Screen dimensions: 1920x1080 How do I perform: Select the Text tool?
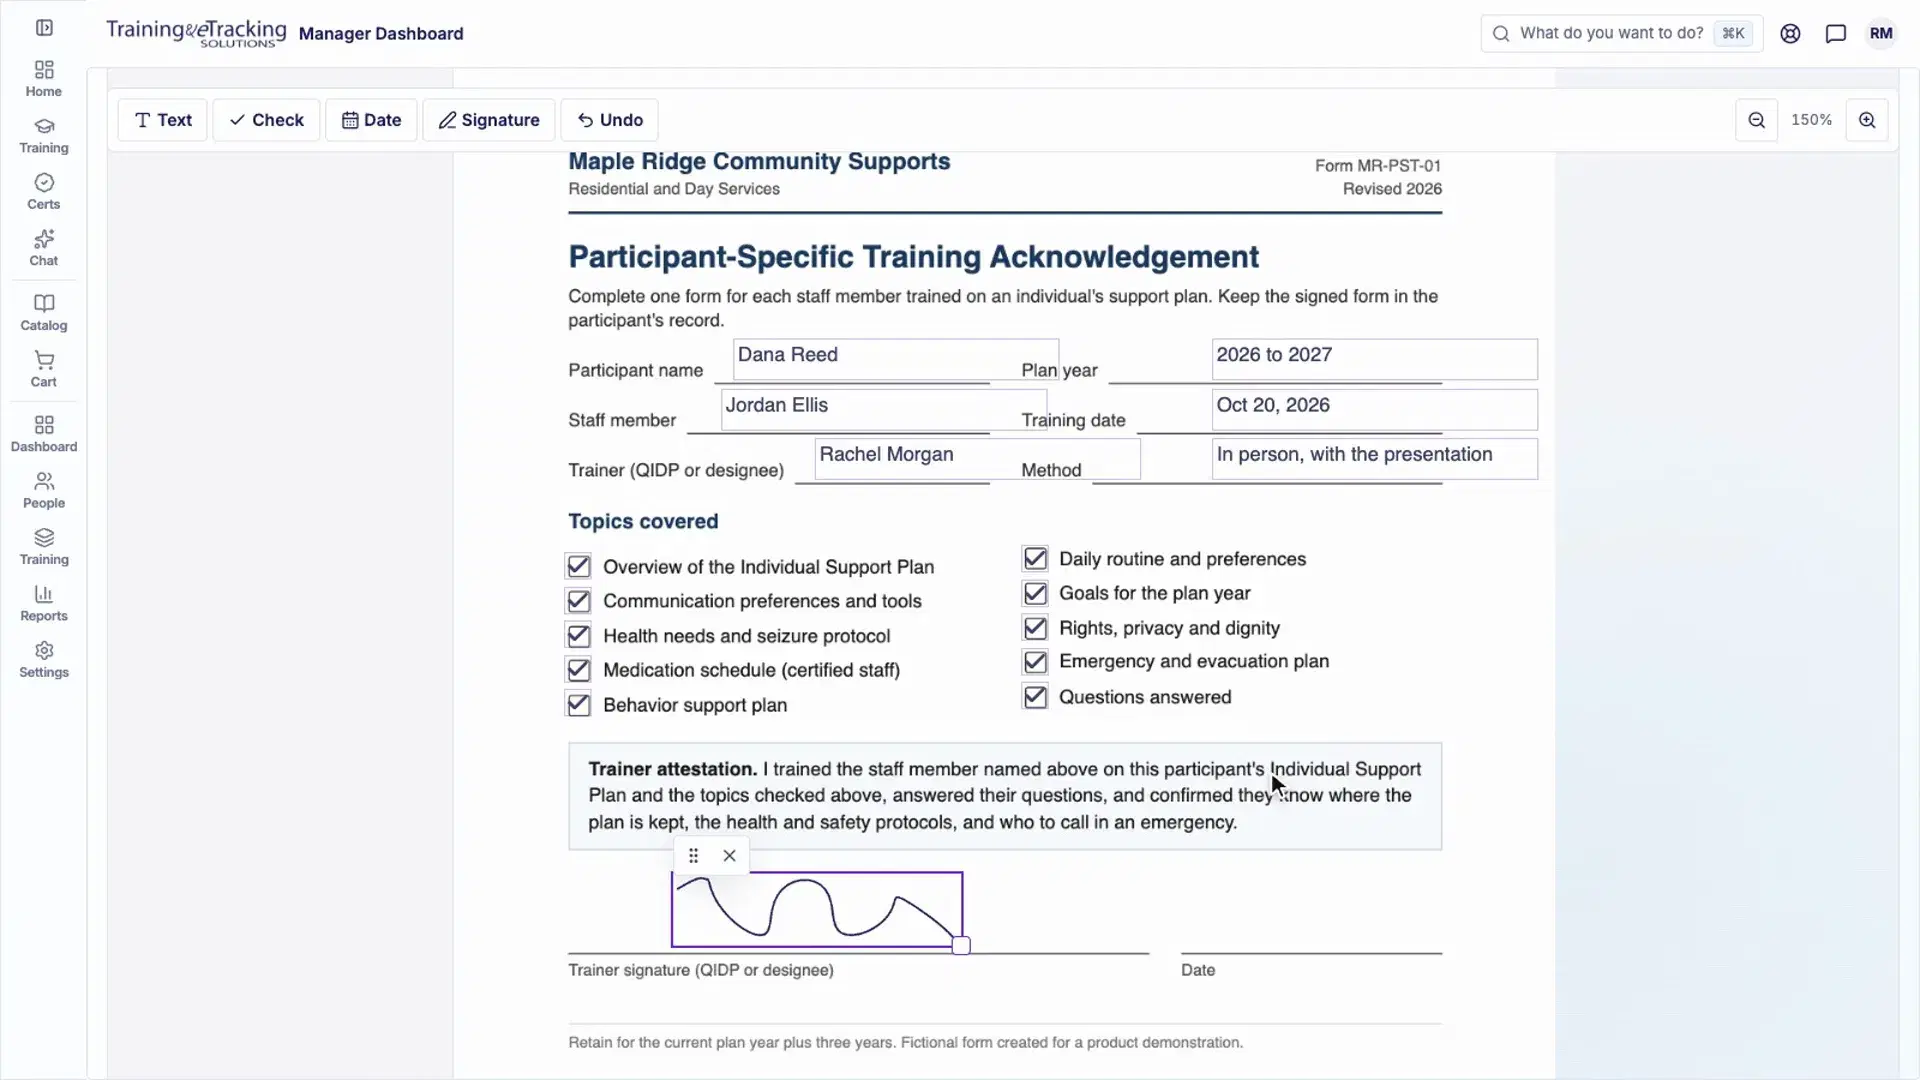click(163, 120)
